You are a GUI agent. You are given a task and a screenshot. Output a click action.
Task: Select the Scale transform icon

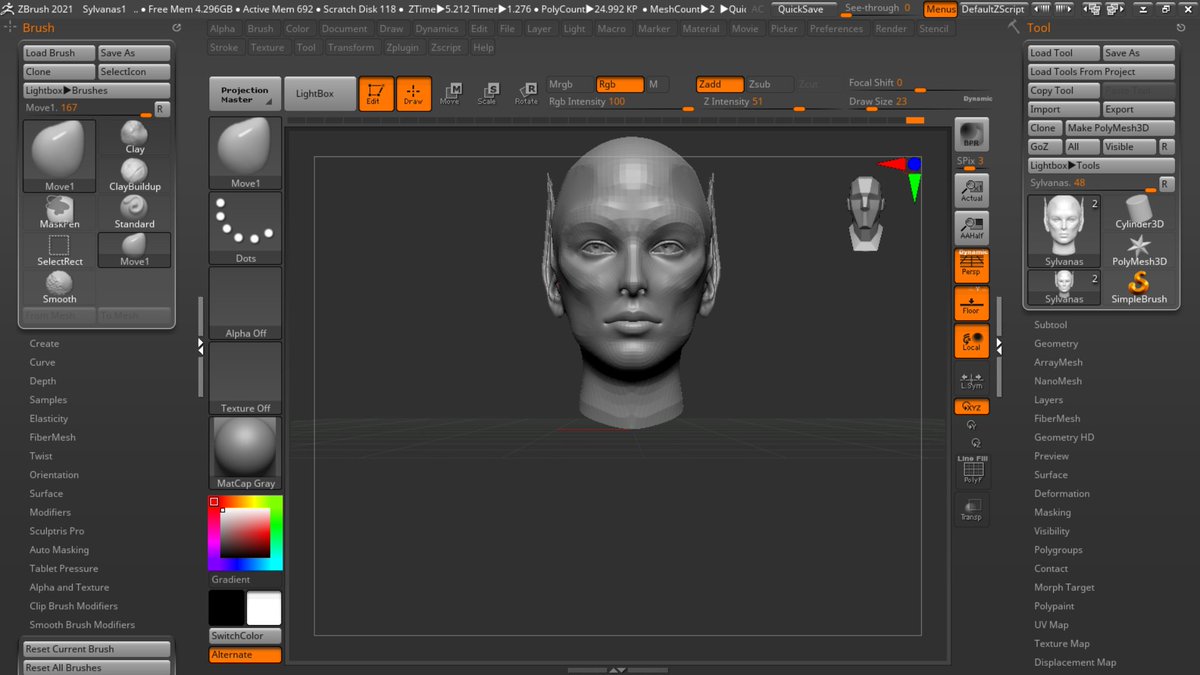click(x=487, y=94)
